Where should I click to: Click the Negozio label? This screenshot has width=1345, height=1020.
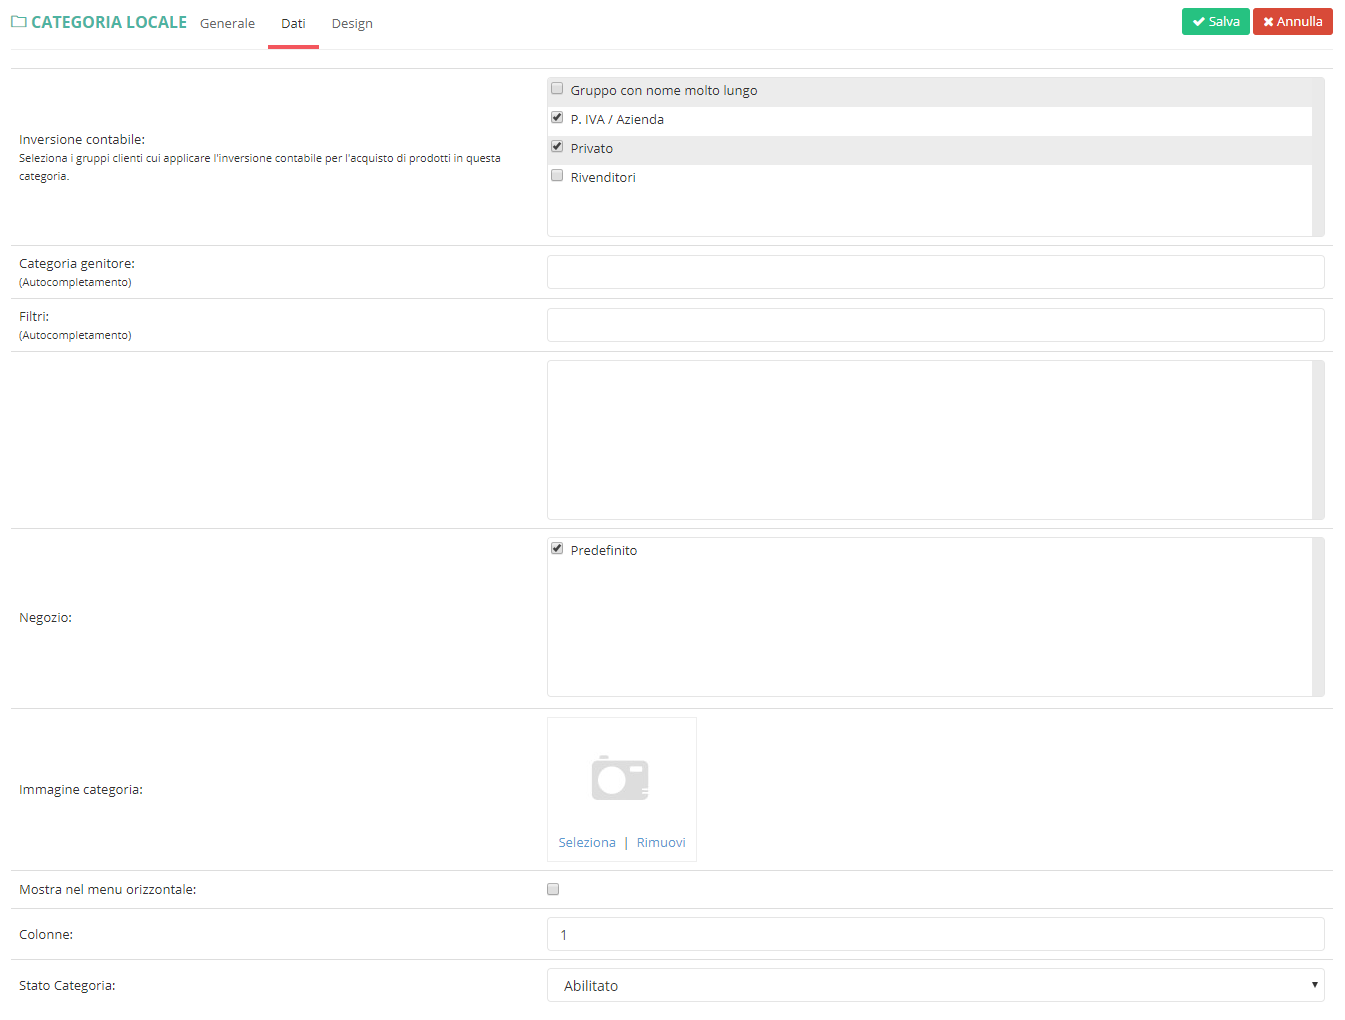click(45, 617)
